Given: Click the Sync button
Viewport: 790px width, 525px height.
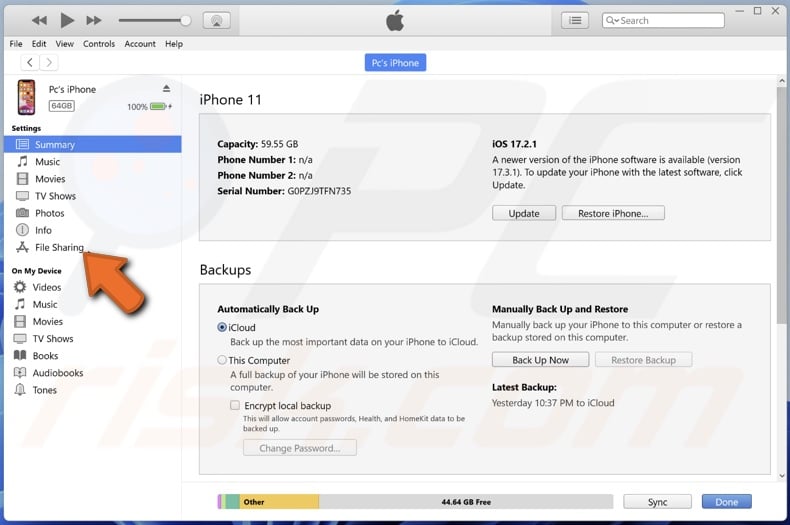Looking at the screenshot, I should (x=657, y=502).
